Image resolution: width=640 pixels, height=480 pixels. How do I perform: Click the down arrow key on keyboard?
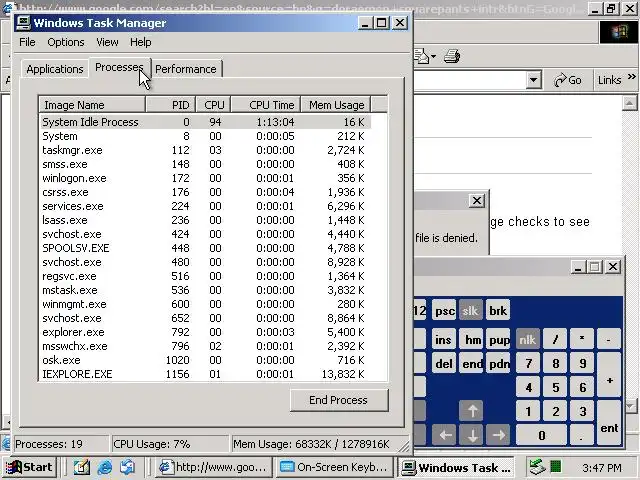click(x=472, y=435)
